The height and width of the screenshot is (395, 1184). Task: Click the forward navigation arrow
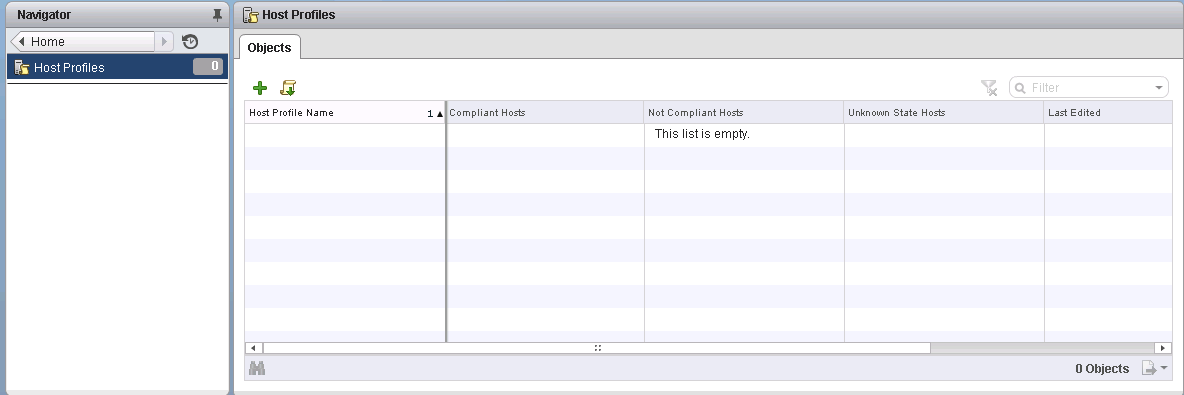[x=165, y=42]
